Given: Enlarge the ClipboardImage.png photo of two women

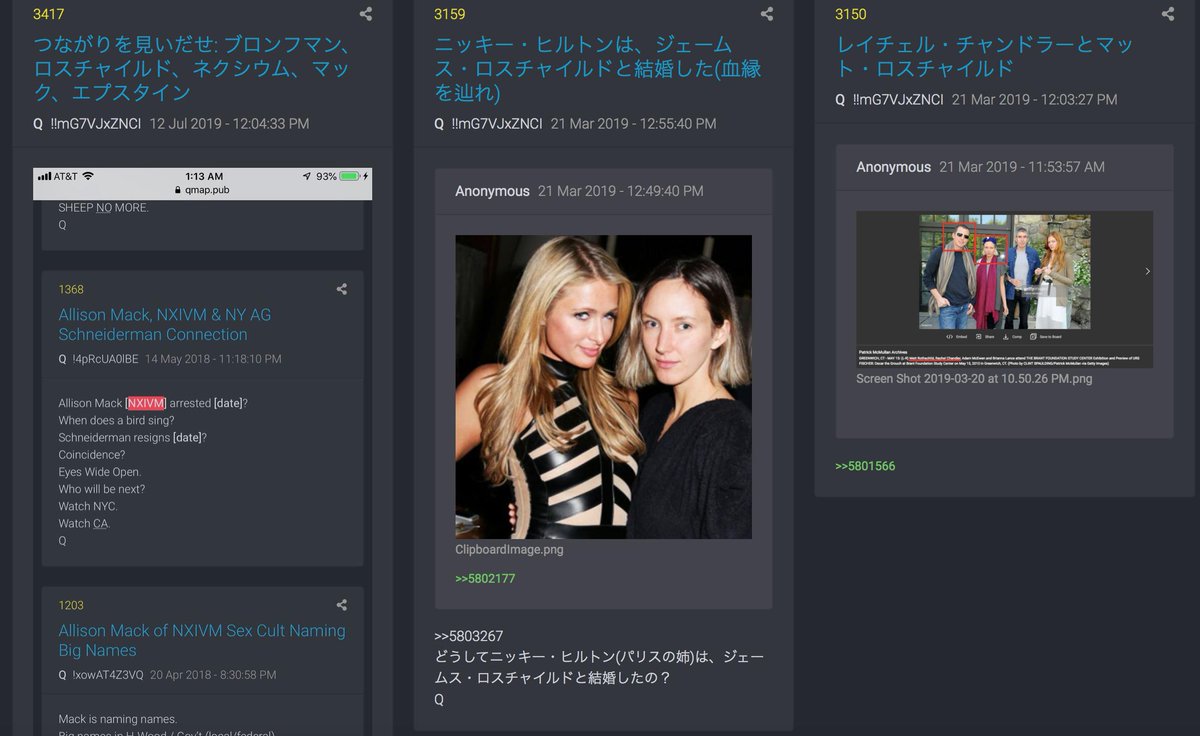Looking at the screenshot, I should pos(603,387).
